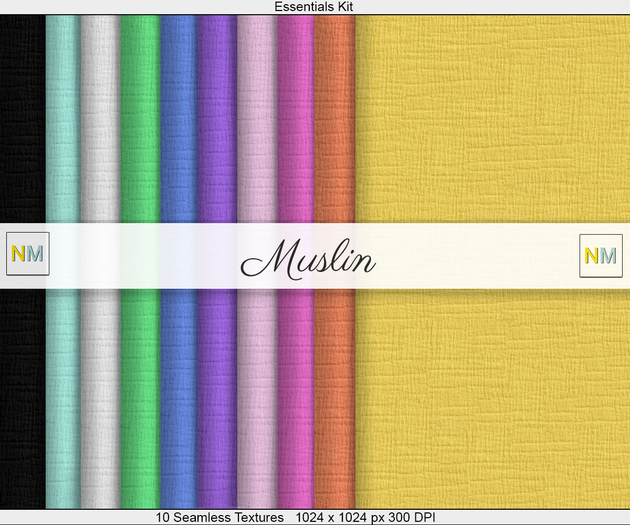The width and height of the screenshot is (630, 525).
Task: Click the '10 Seamless Textures' caption
Action: pos(219,517)
